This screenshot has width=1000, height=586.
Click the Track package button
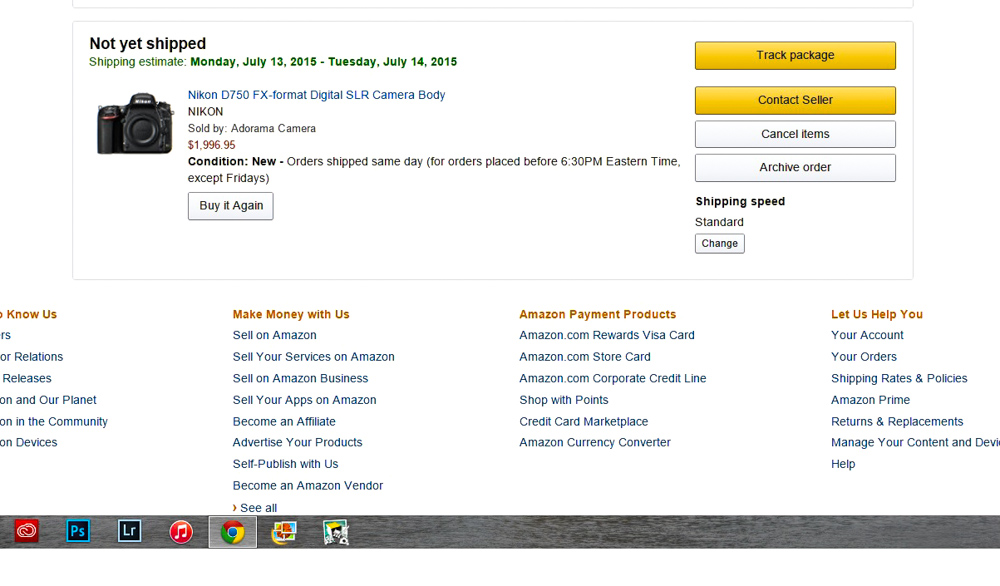click(x=795, y=56)
